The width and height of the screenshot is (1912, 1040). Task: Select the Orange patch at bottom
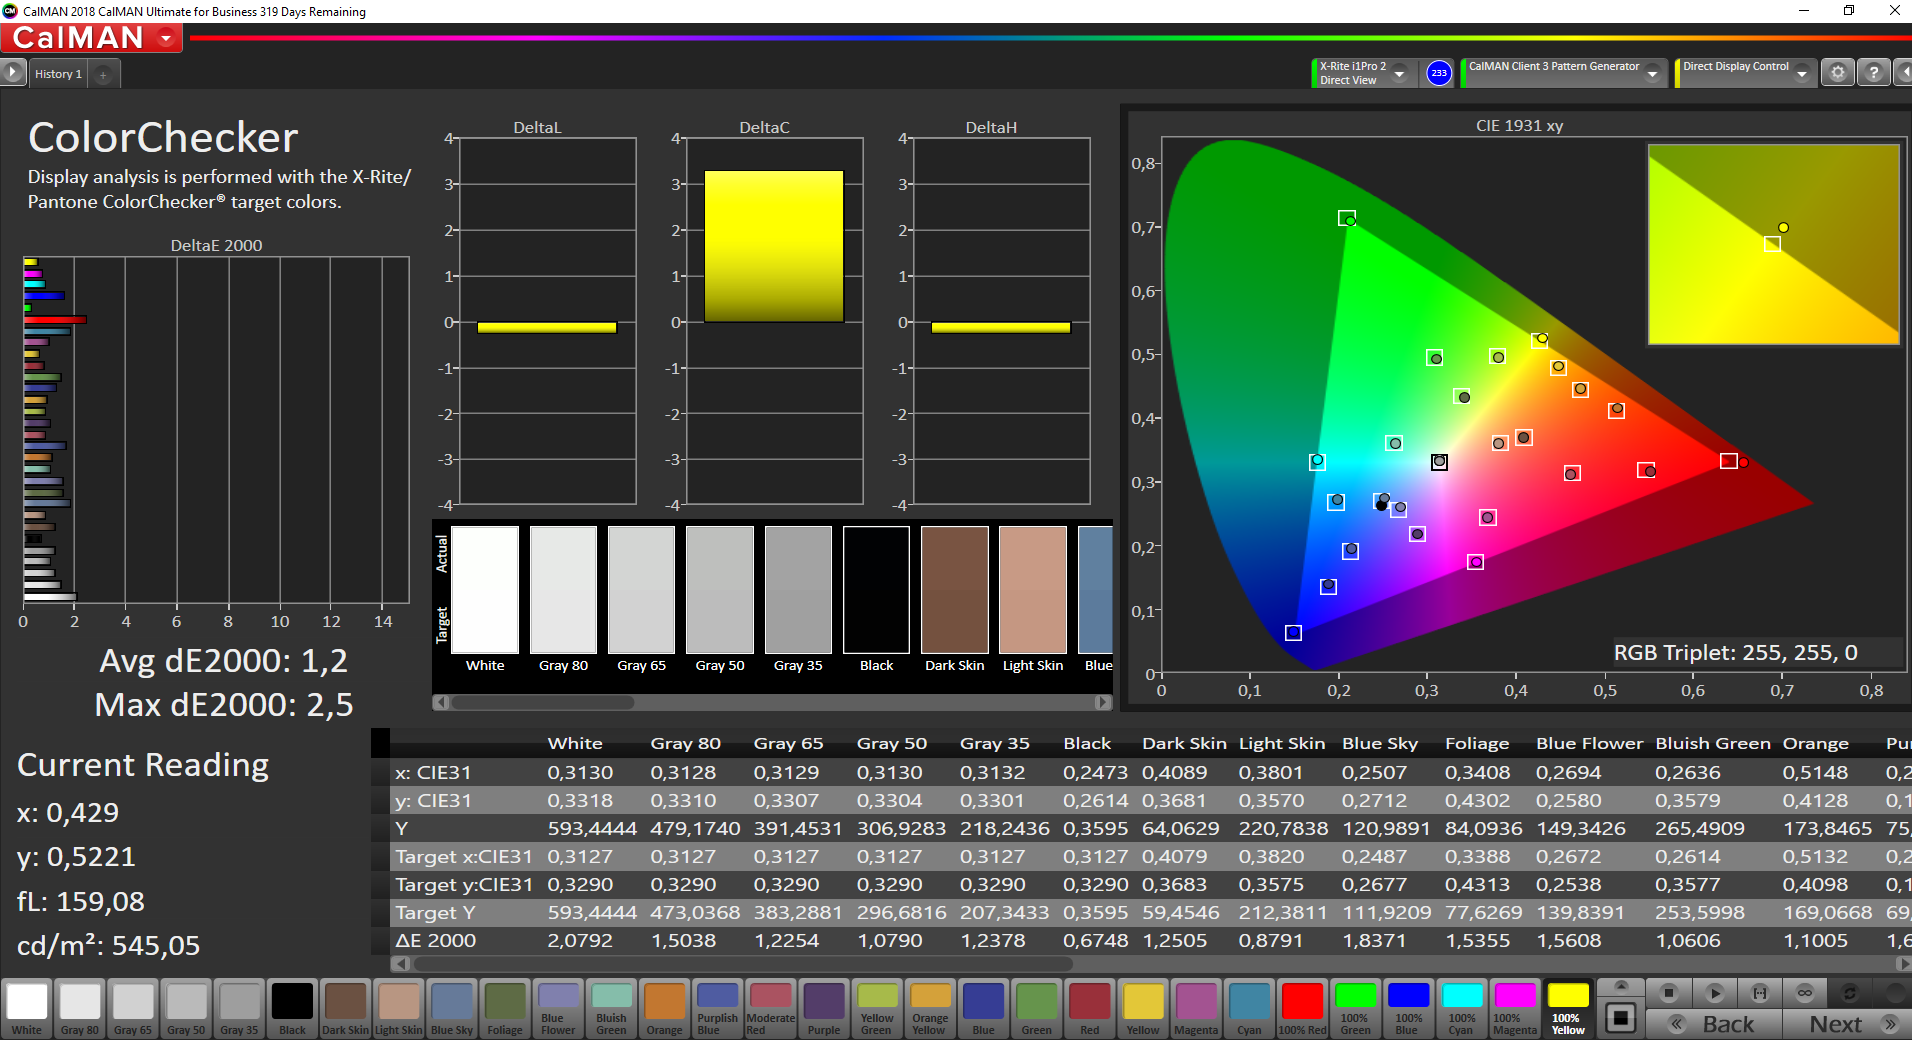tap(664, 1009)
